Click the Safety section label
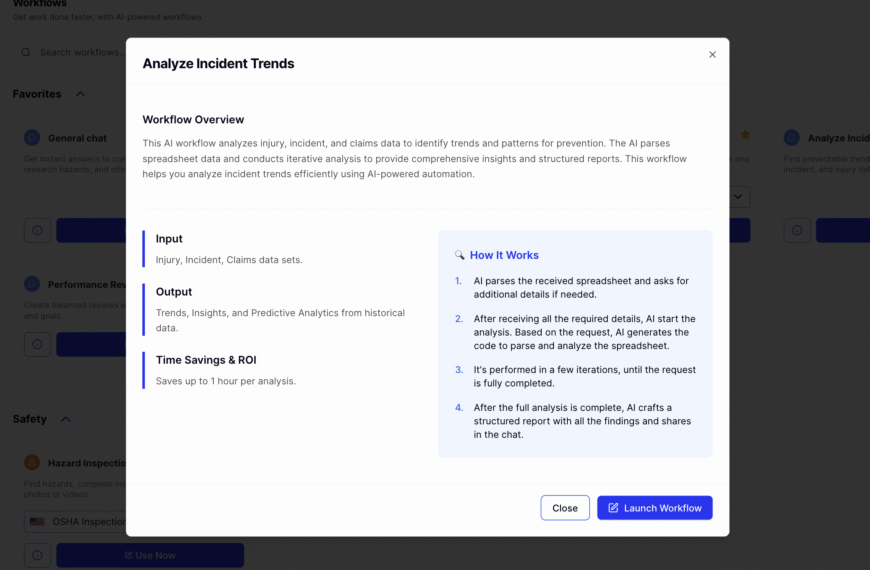The height and width of the screenshot is (570, 870). (30, 419)
